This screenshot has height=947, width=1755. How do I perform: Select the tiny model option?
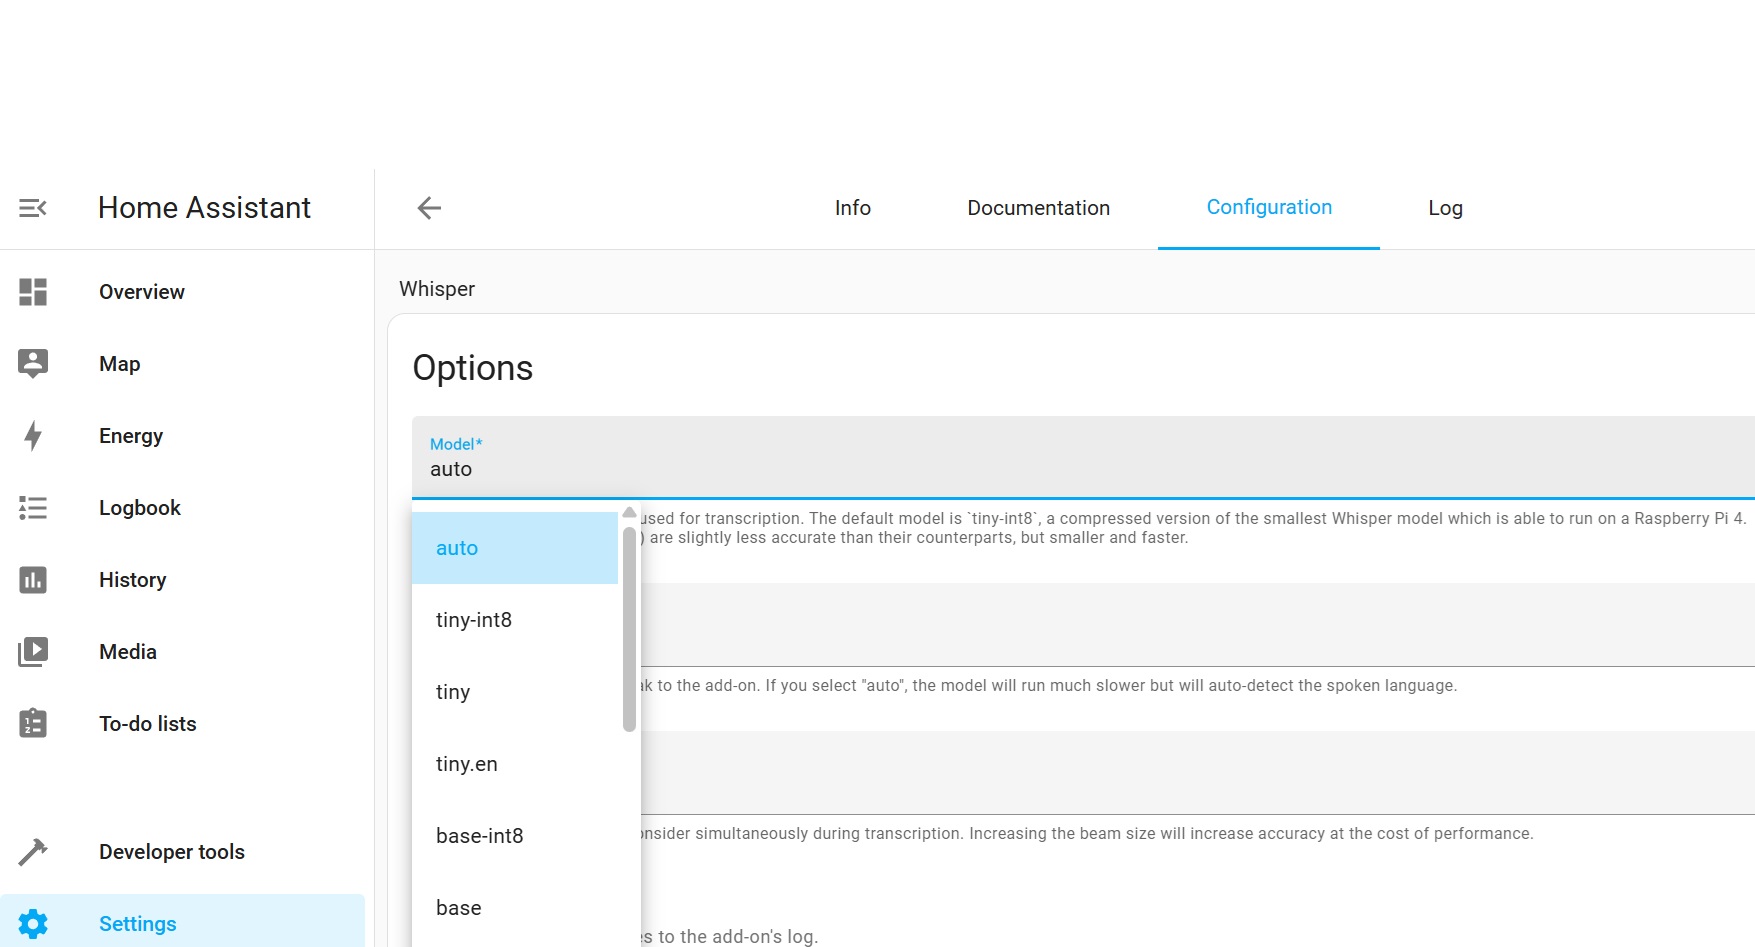(515, 692)
